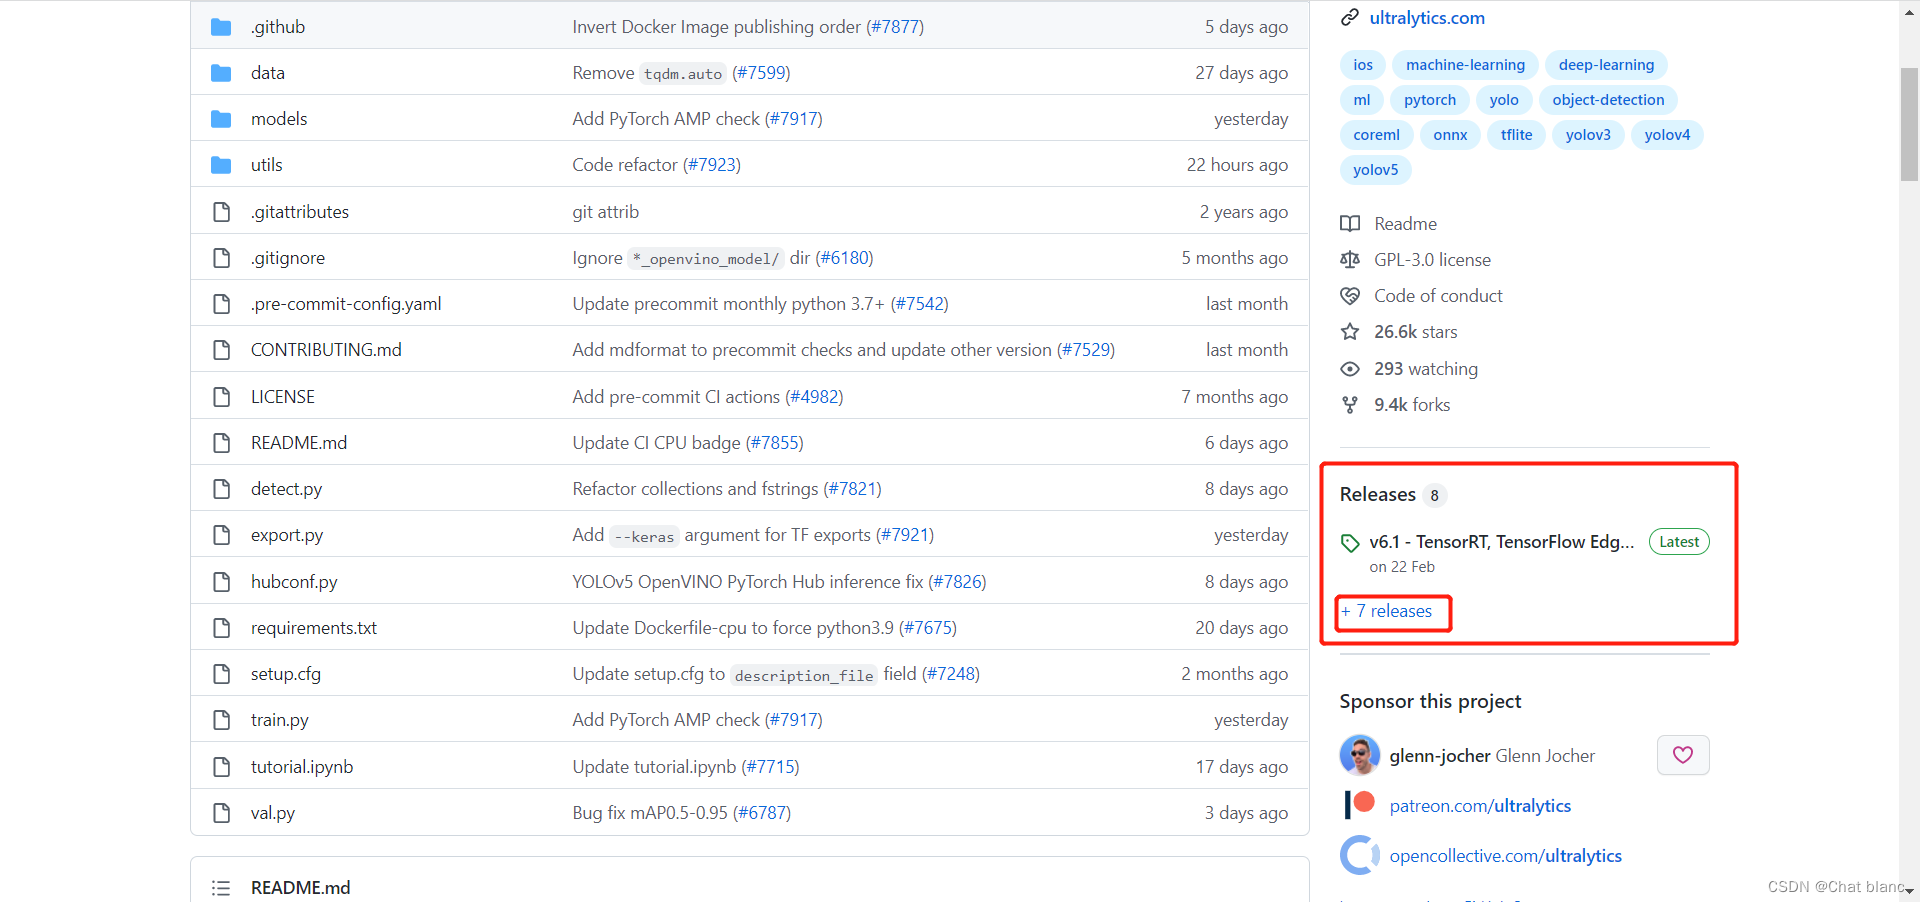Screen dimensions: 1920x902
Task: Click the file icon beside .gitignore
Action: [221, 258]
